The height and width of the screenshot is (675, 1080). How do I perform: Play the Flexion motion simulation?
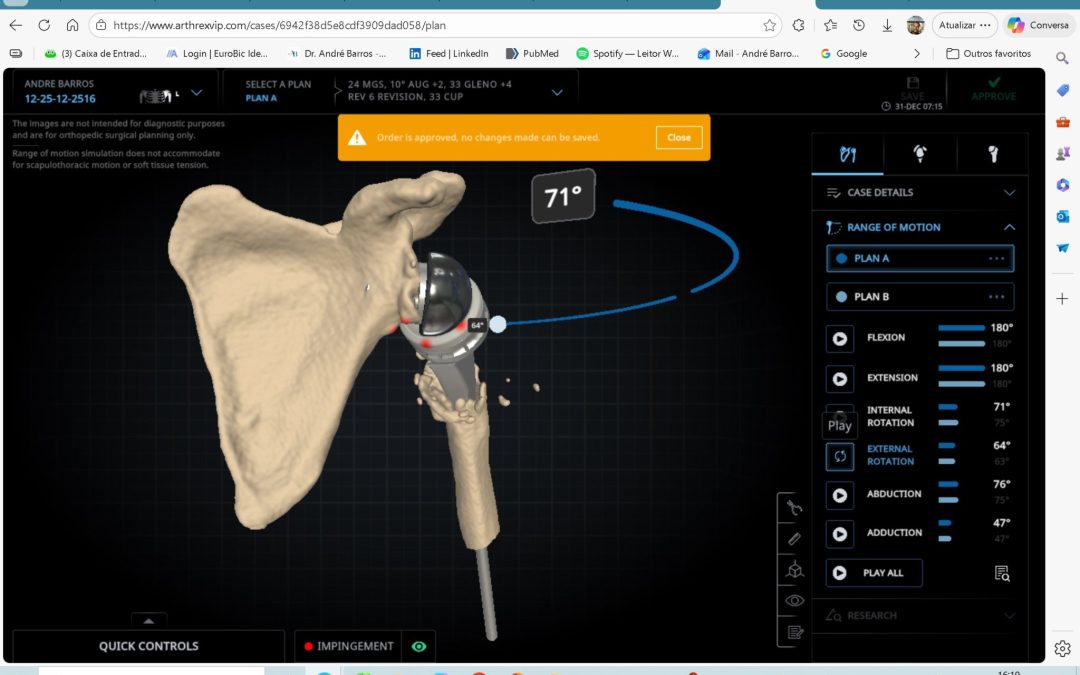click(x=840, y=339)
